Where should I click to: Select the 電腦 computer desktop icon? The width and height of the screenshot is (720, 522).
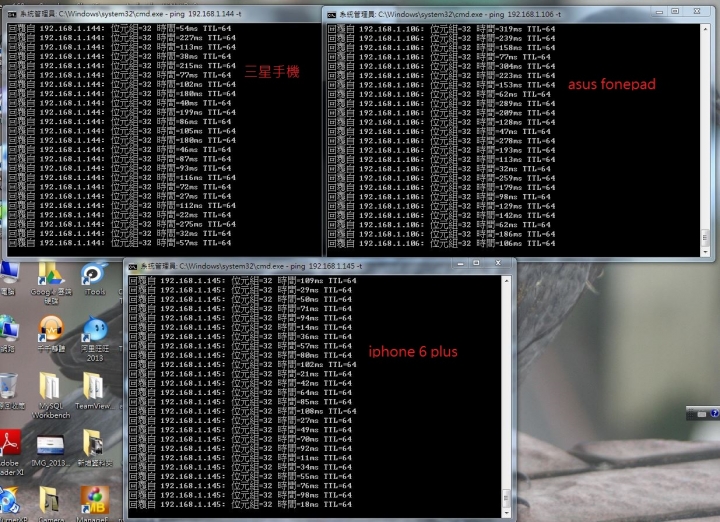[x=9, y=278]
